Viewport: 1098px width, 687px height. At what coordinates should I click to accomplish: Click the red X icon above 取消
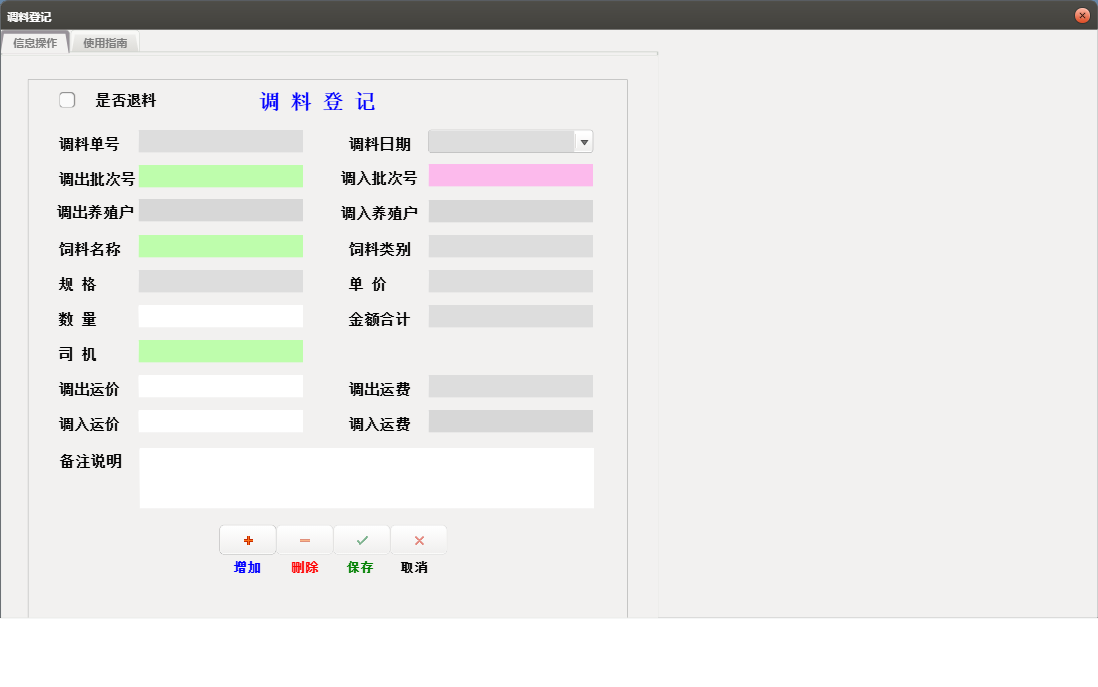point(418,539)
